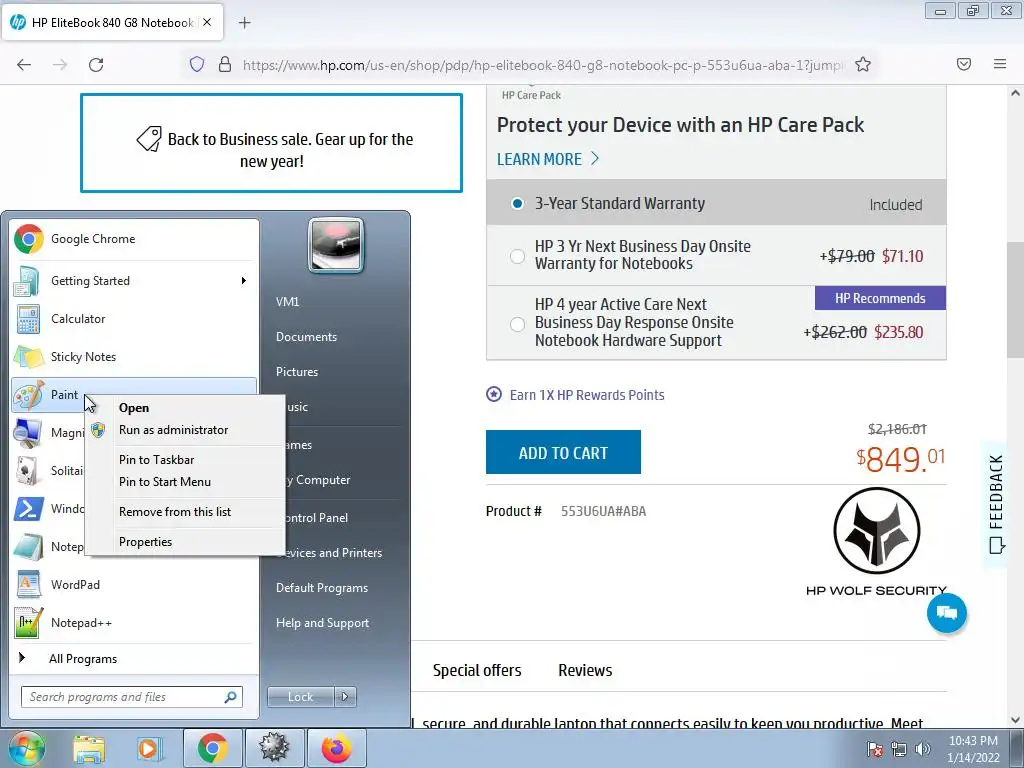The height and width of the screenshot is (768, 1024).
Task: Click the Calculator icon in Start menu
Action: (28, 319)
